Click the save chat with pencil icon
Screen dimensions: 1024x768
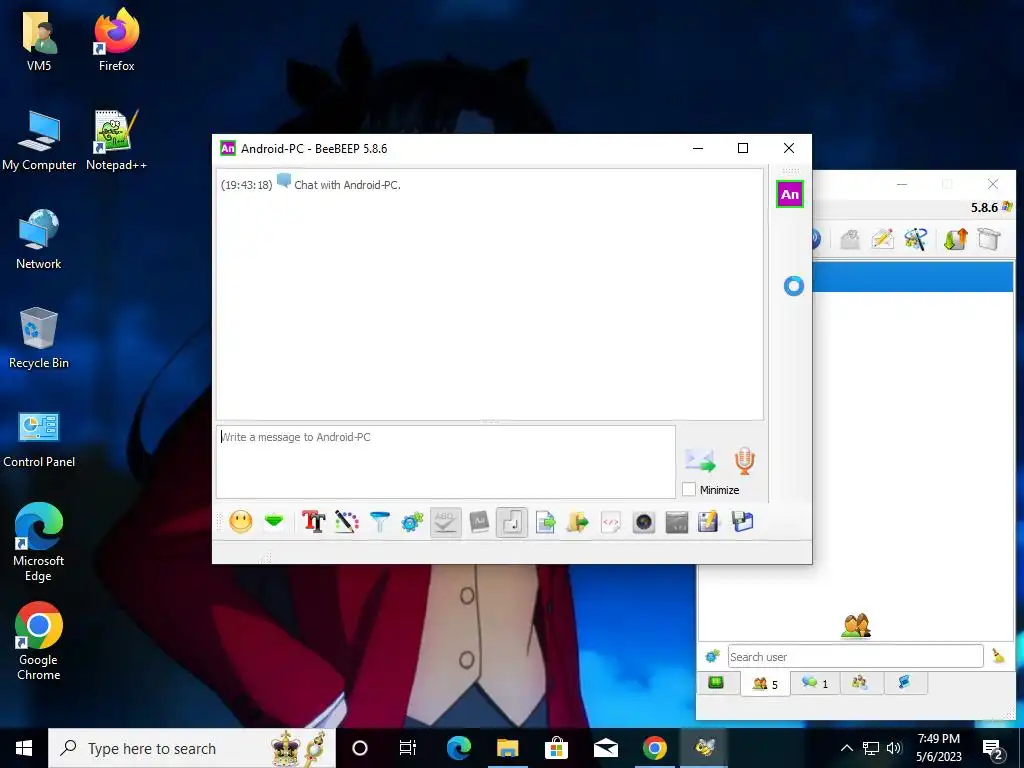709,522
